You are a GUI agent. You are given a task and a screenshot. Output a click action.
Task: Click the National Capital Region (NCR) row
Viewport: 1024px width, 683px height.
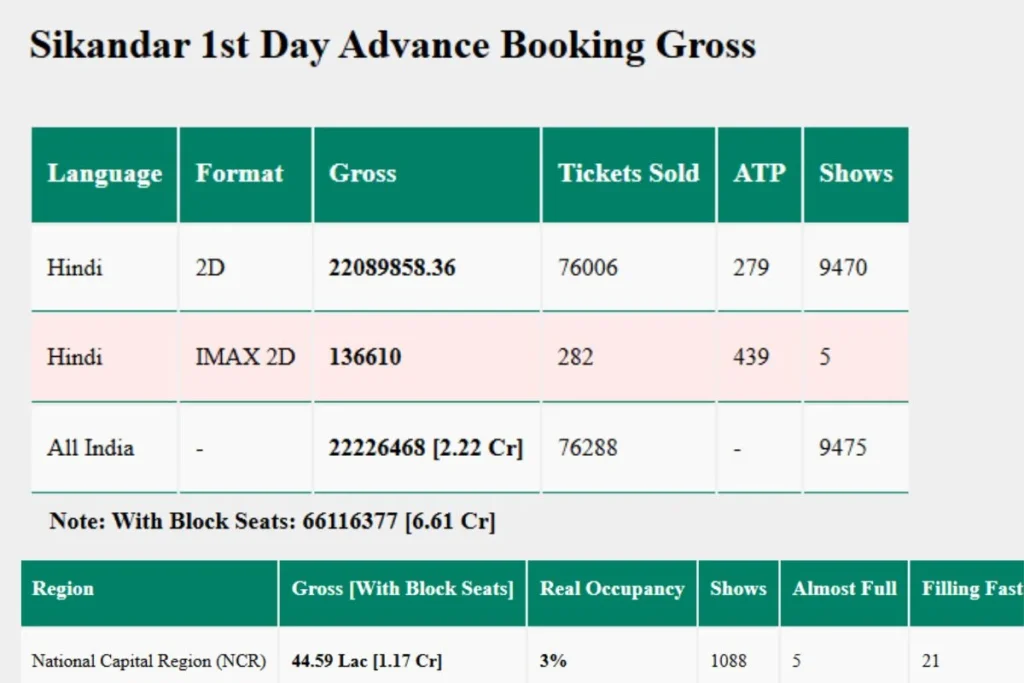pyautogui.click(x=148, y=661)
